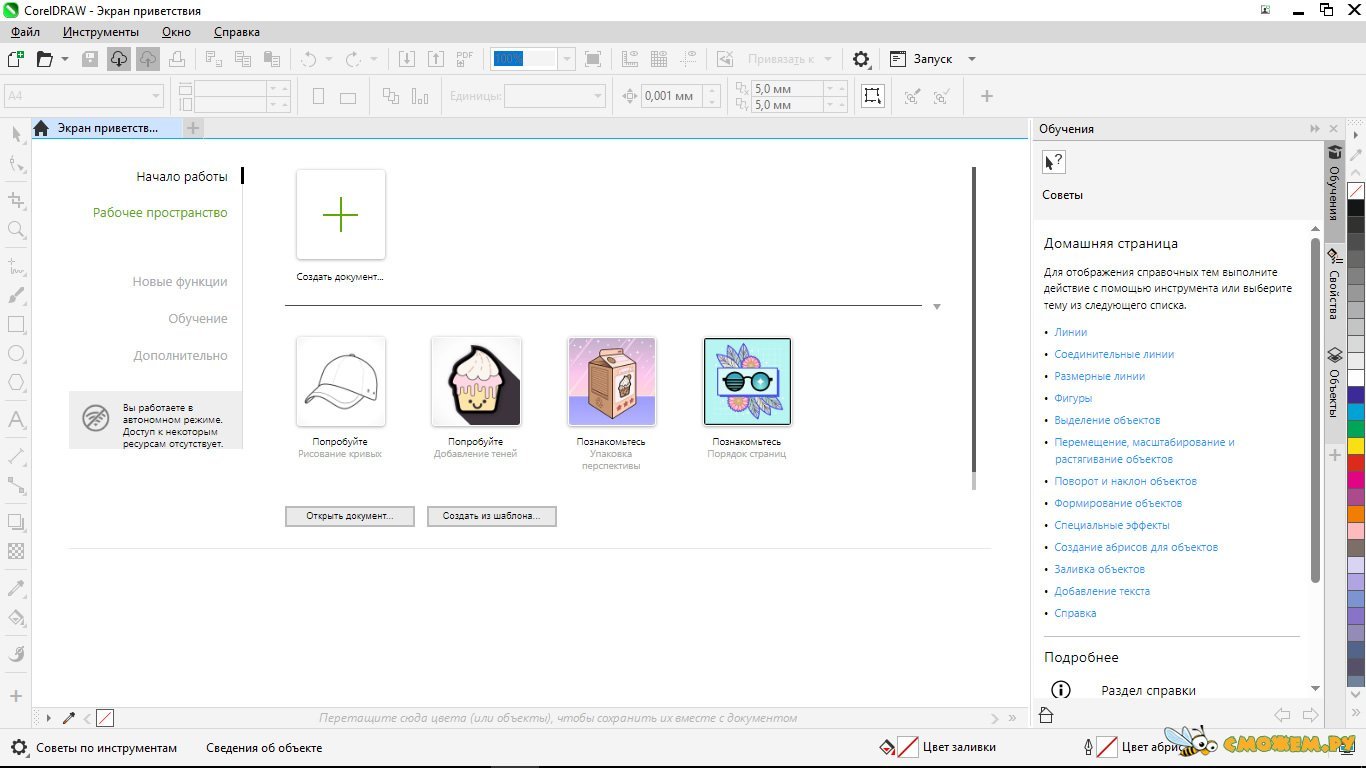
Task: Select the Zoom magnifier tool
Action: 16,230
